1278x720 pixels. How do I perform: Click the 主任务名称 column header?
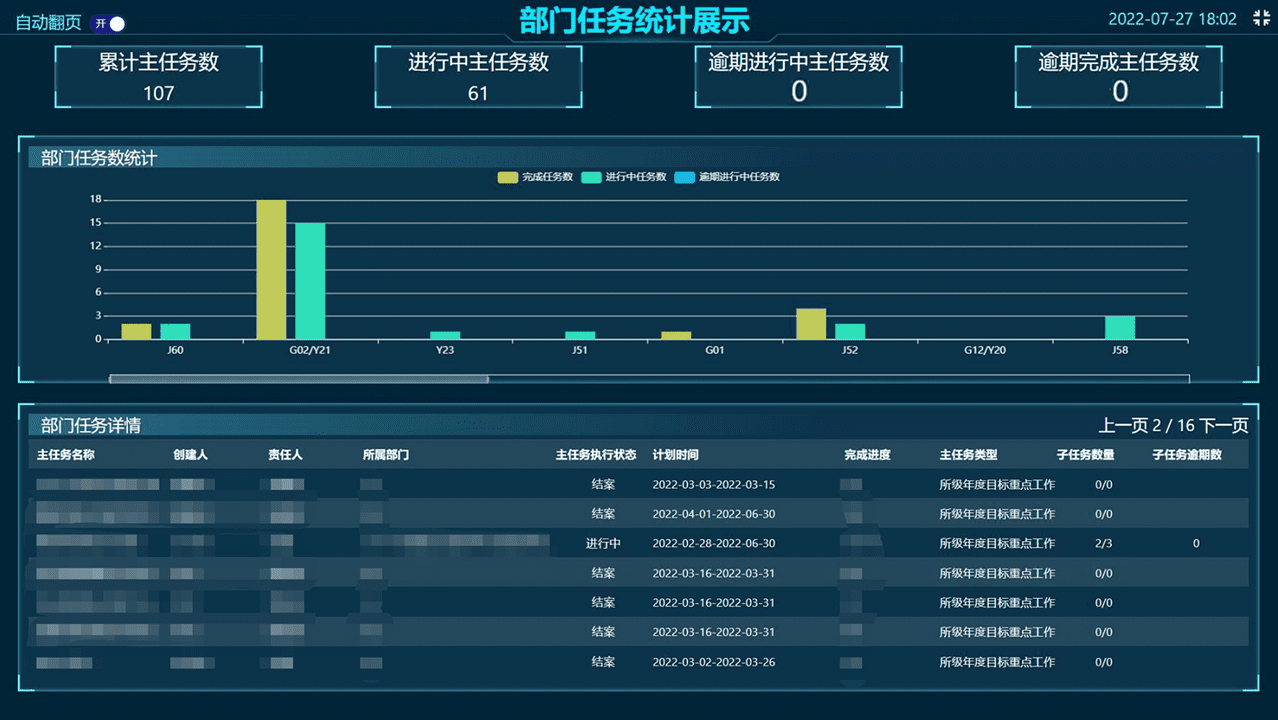click(67, 454)
